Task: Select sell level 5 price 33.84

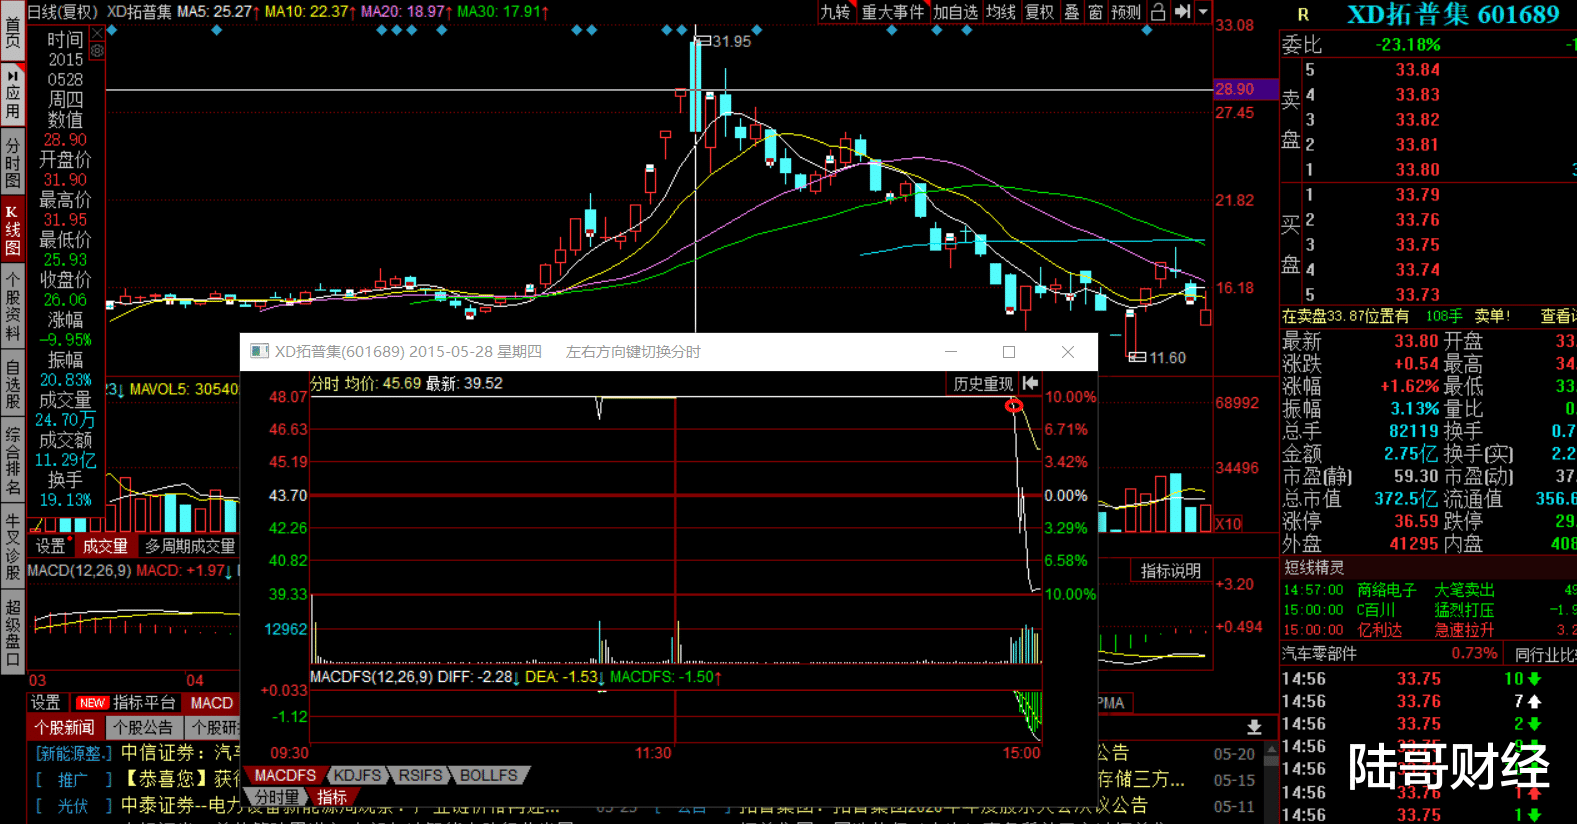Action: 1418,70
